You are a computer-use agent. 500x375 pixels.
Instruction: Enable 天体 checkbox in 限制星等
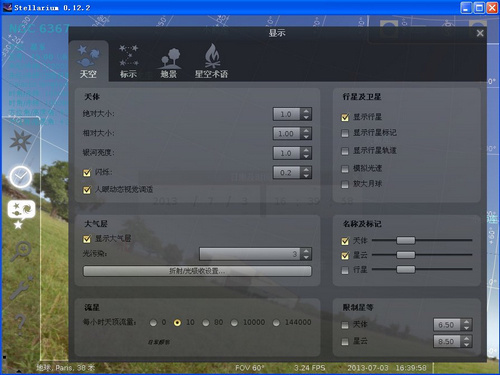(x=345, y=325)
